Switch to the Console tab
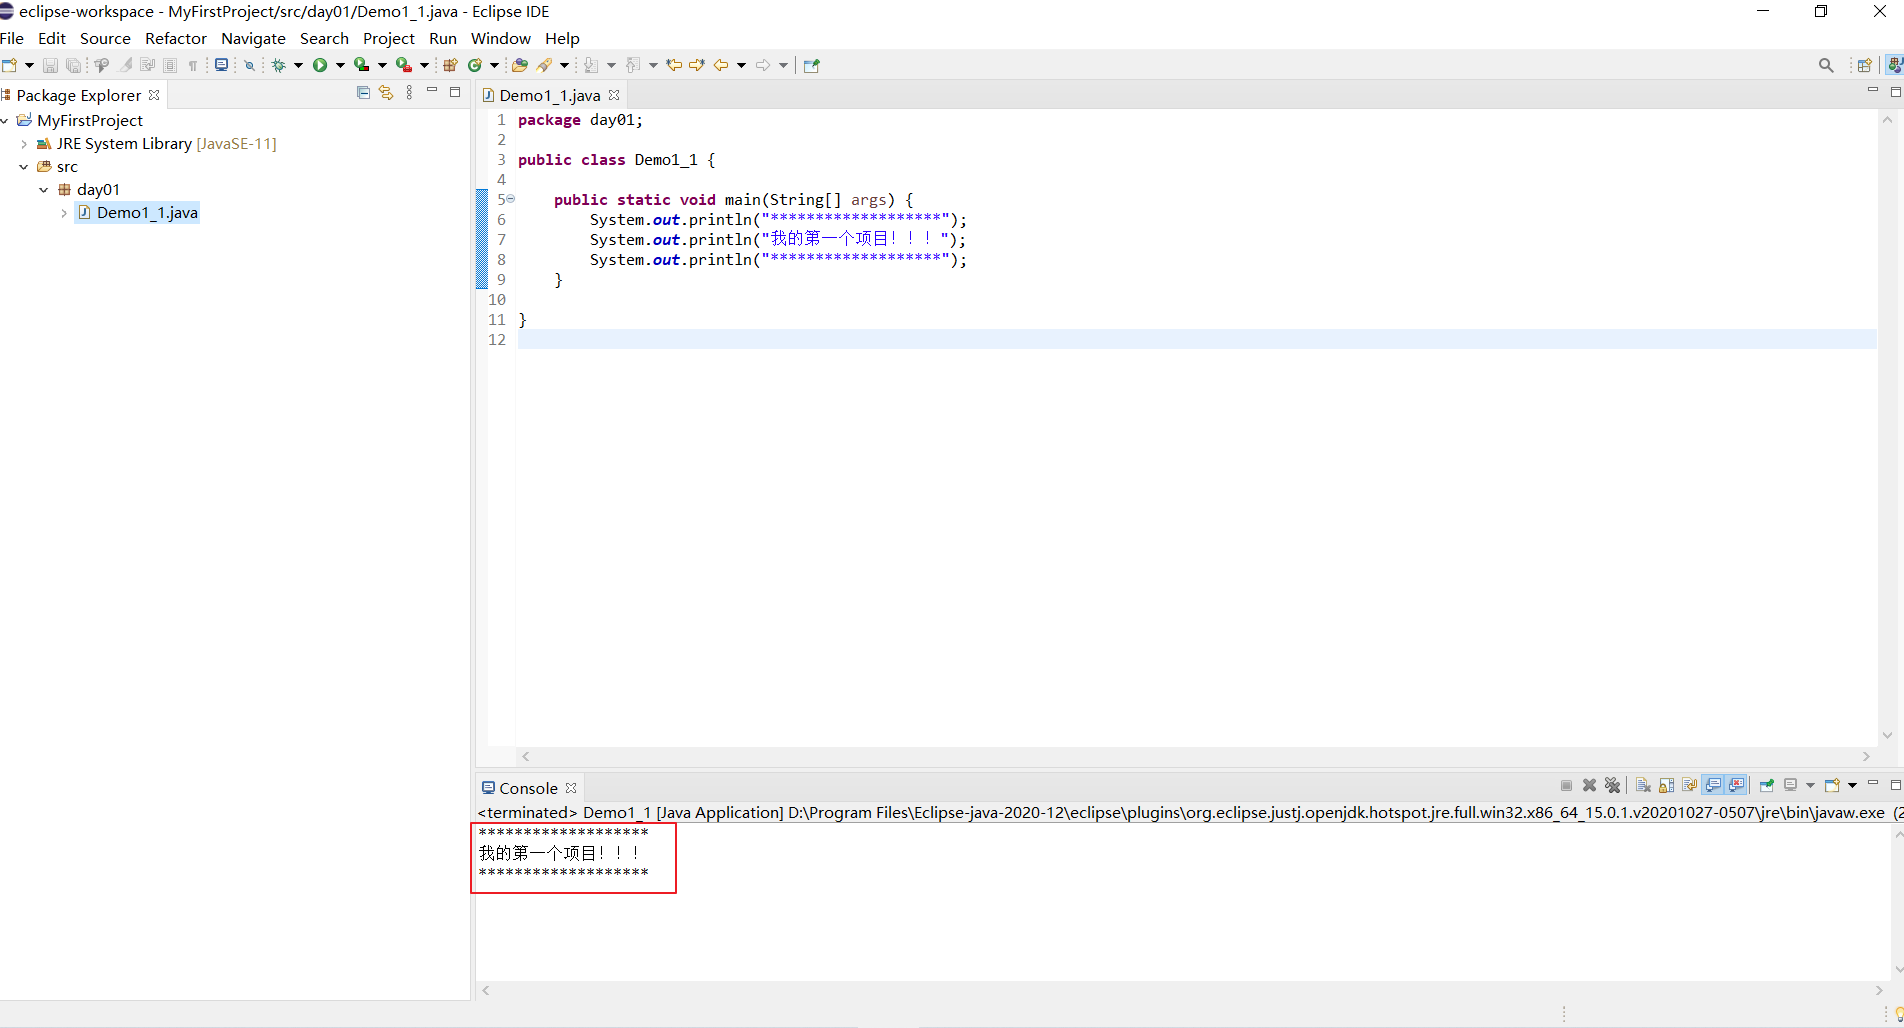Image resolution: width=1904 pixels, height=1028 pixels. [x=528, y=788]
